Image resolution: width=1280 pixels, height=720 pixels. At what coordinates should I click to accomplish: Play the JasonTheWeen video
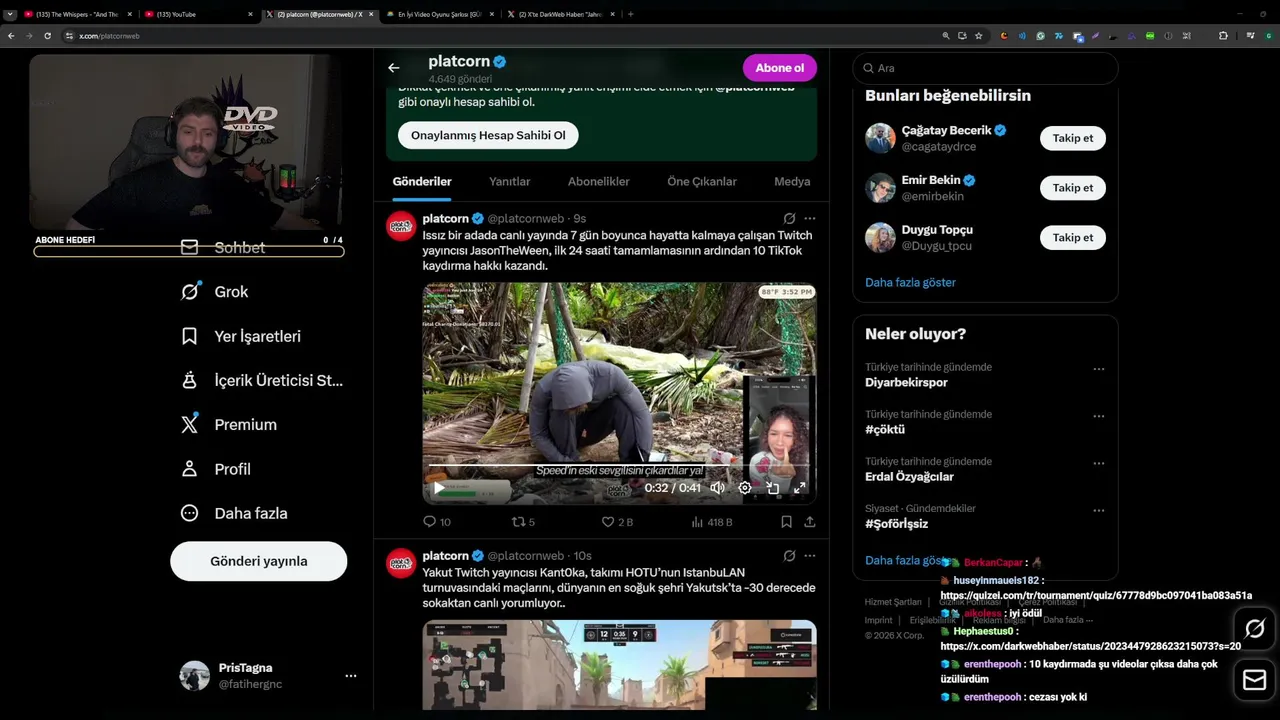point(438,488)
